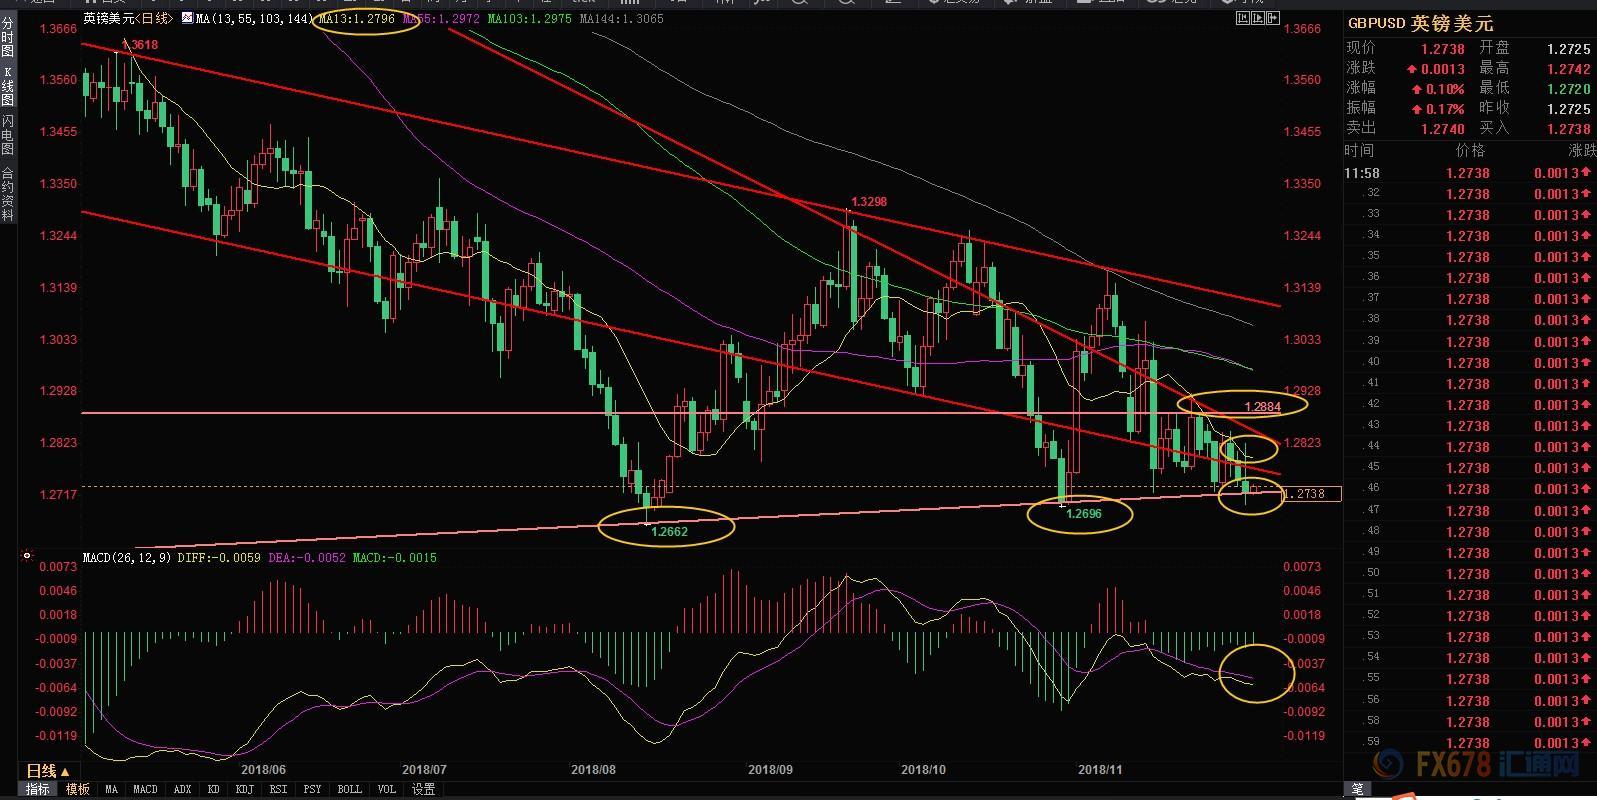The width and height of the screenshot is (1597, 800).
Task: Click the first chart control icon at top right
Action: tap(1241, 18)
